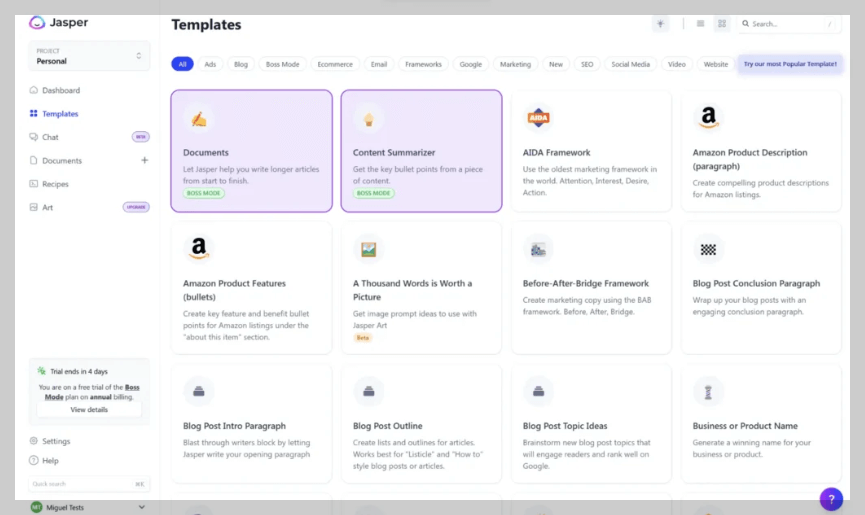Open the sidebar Help item
This screenshot has width=865, height=515.
click(44, 460)
